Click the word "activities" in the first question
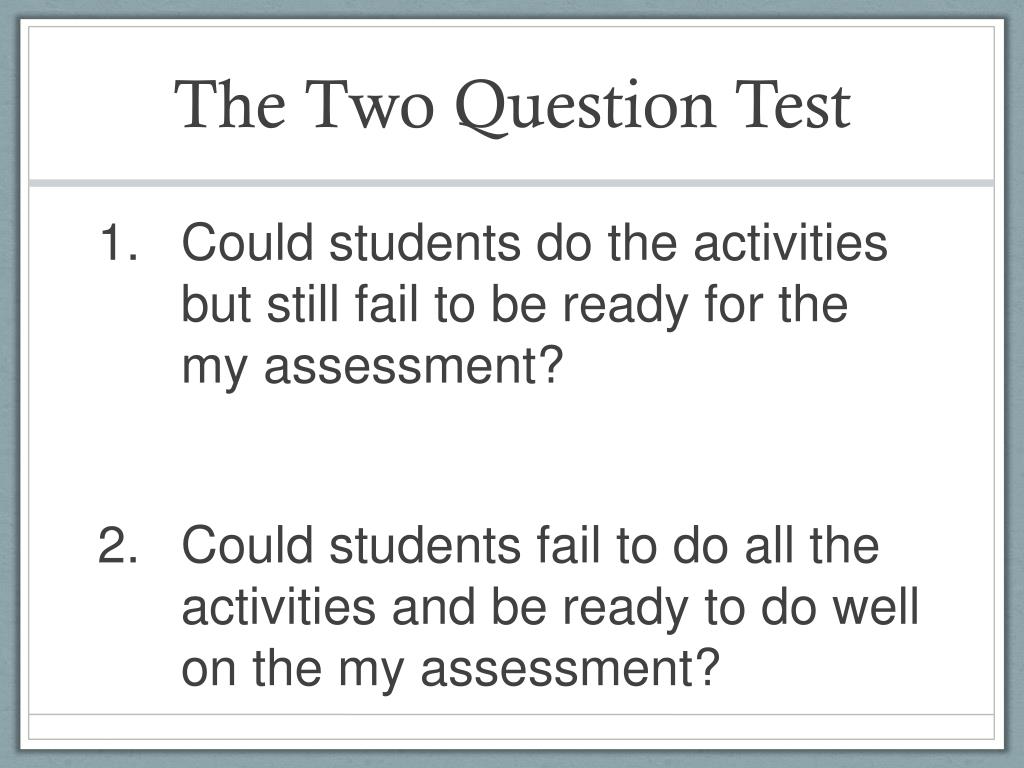The image size is (1024, 768). point(790,242)
